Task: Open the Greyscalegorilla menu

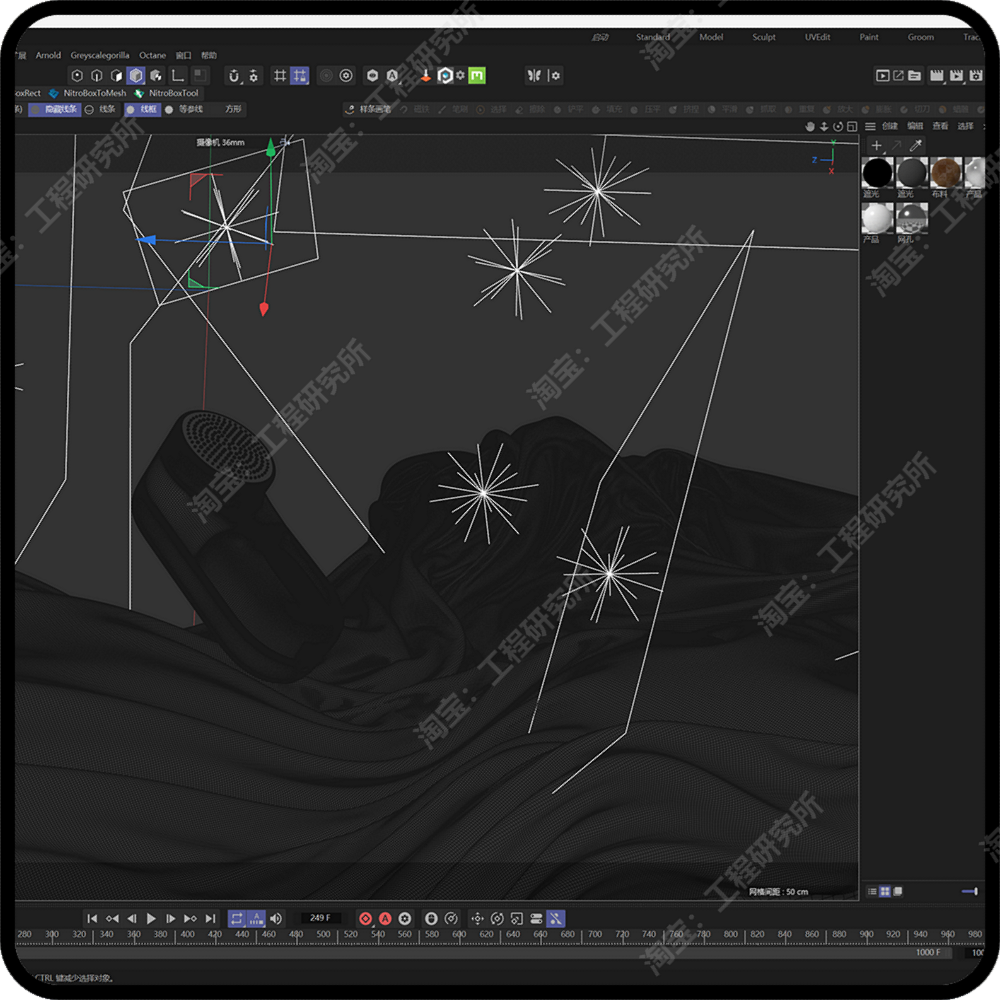Action: (99, 55)
